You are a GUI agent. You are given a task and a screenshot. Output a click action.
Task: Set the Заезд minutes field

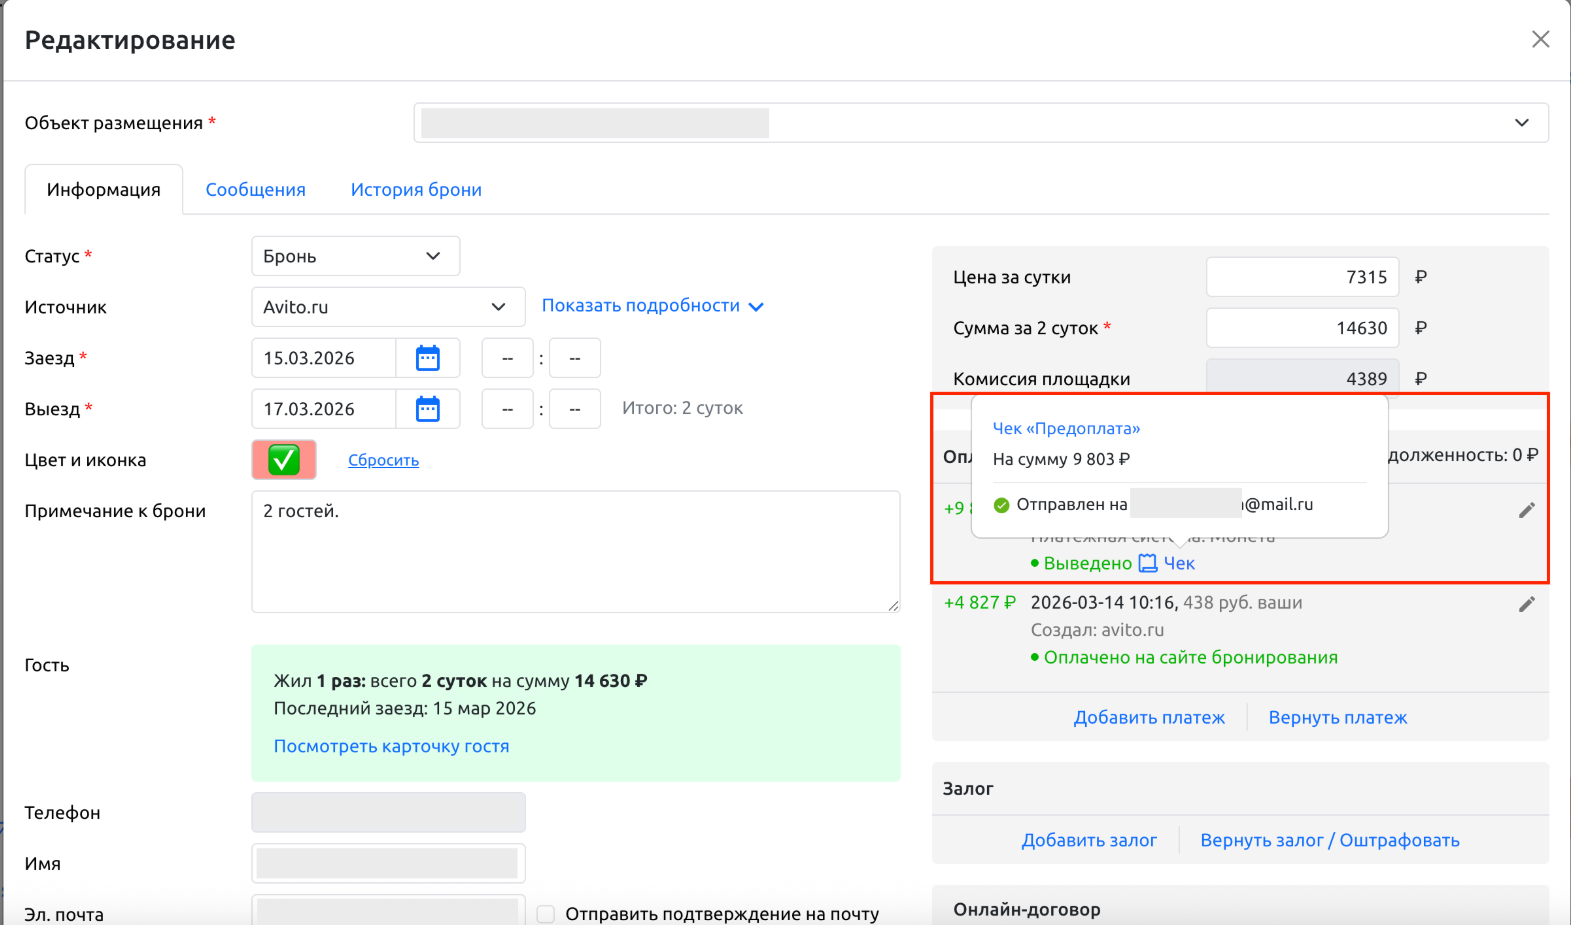[575, 358]
